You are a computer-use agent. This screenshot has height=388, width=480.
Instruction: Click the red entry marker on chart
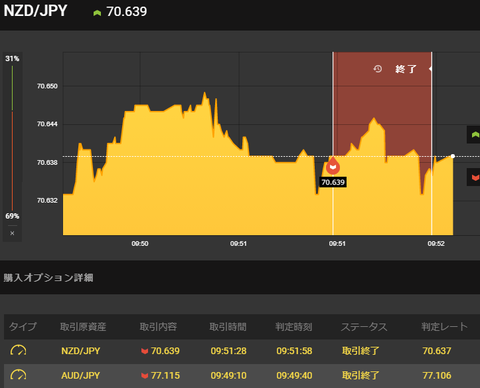click(x=333, y=167)
